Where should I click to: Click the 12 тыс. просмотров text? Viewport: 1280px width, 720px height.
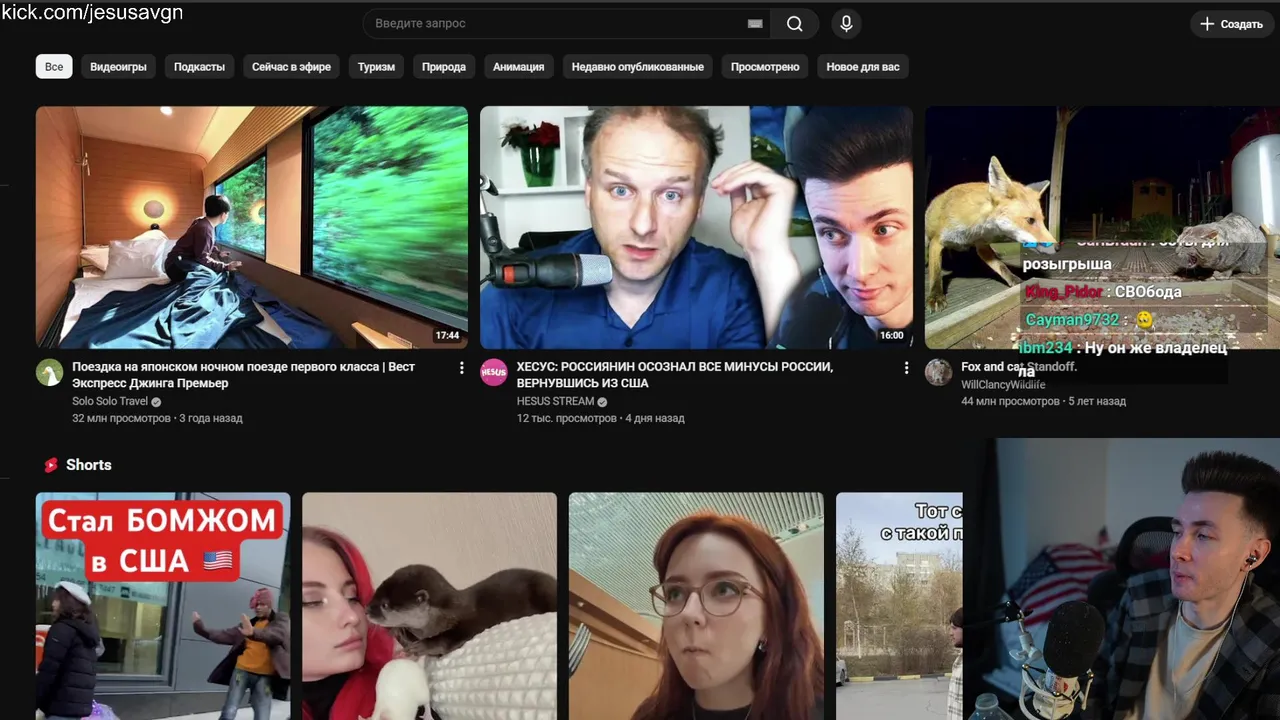[567, 418]
